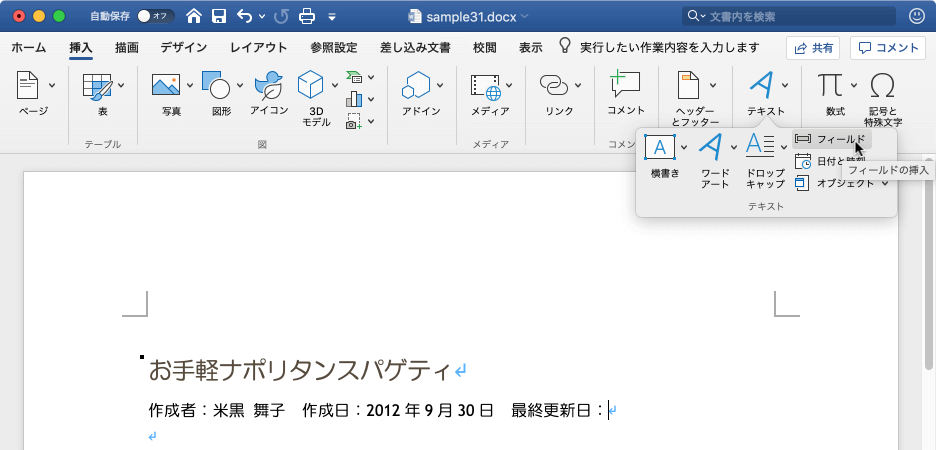Click the vertical scrollbar of the document
936x450 pixels.
931,263
